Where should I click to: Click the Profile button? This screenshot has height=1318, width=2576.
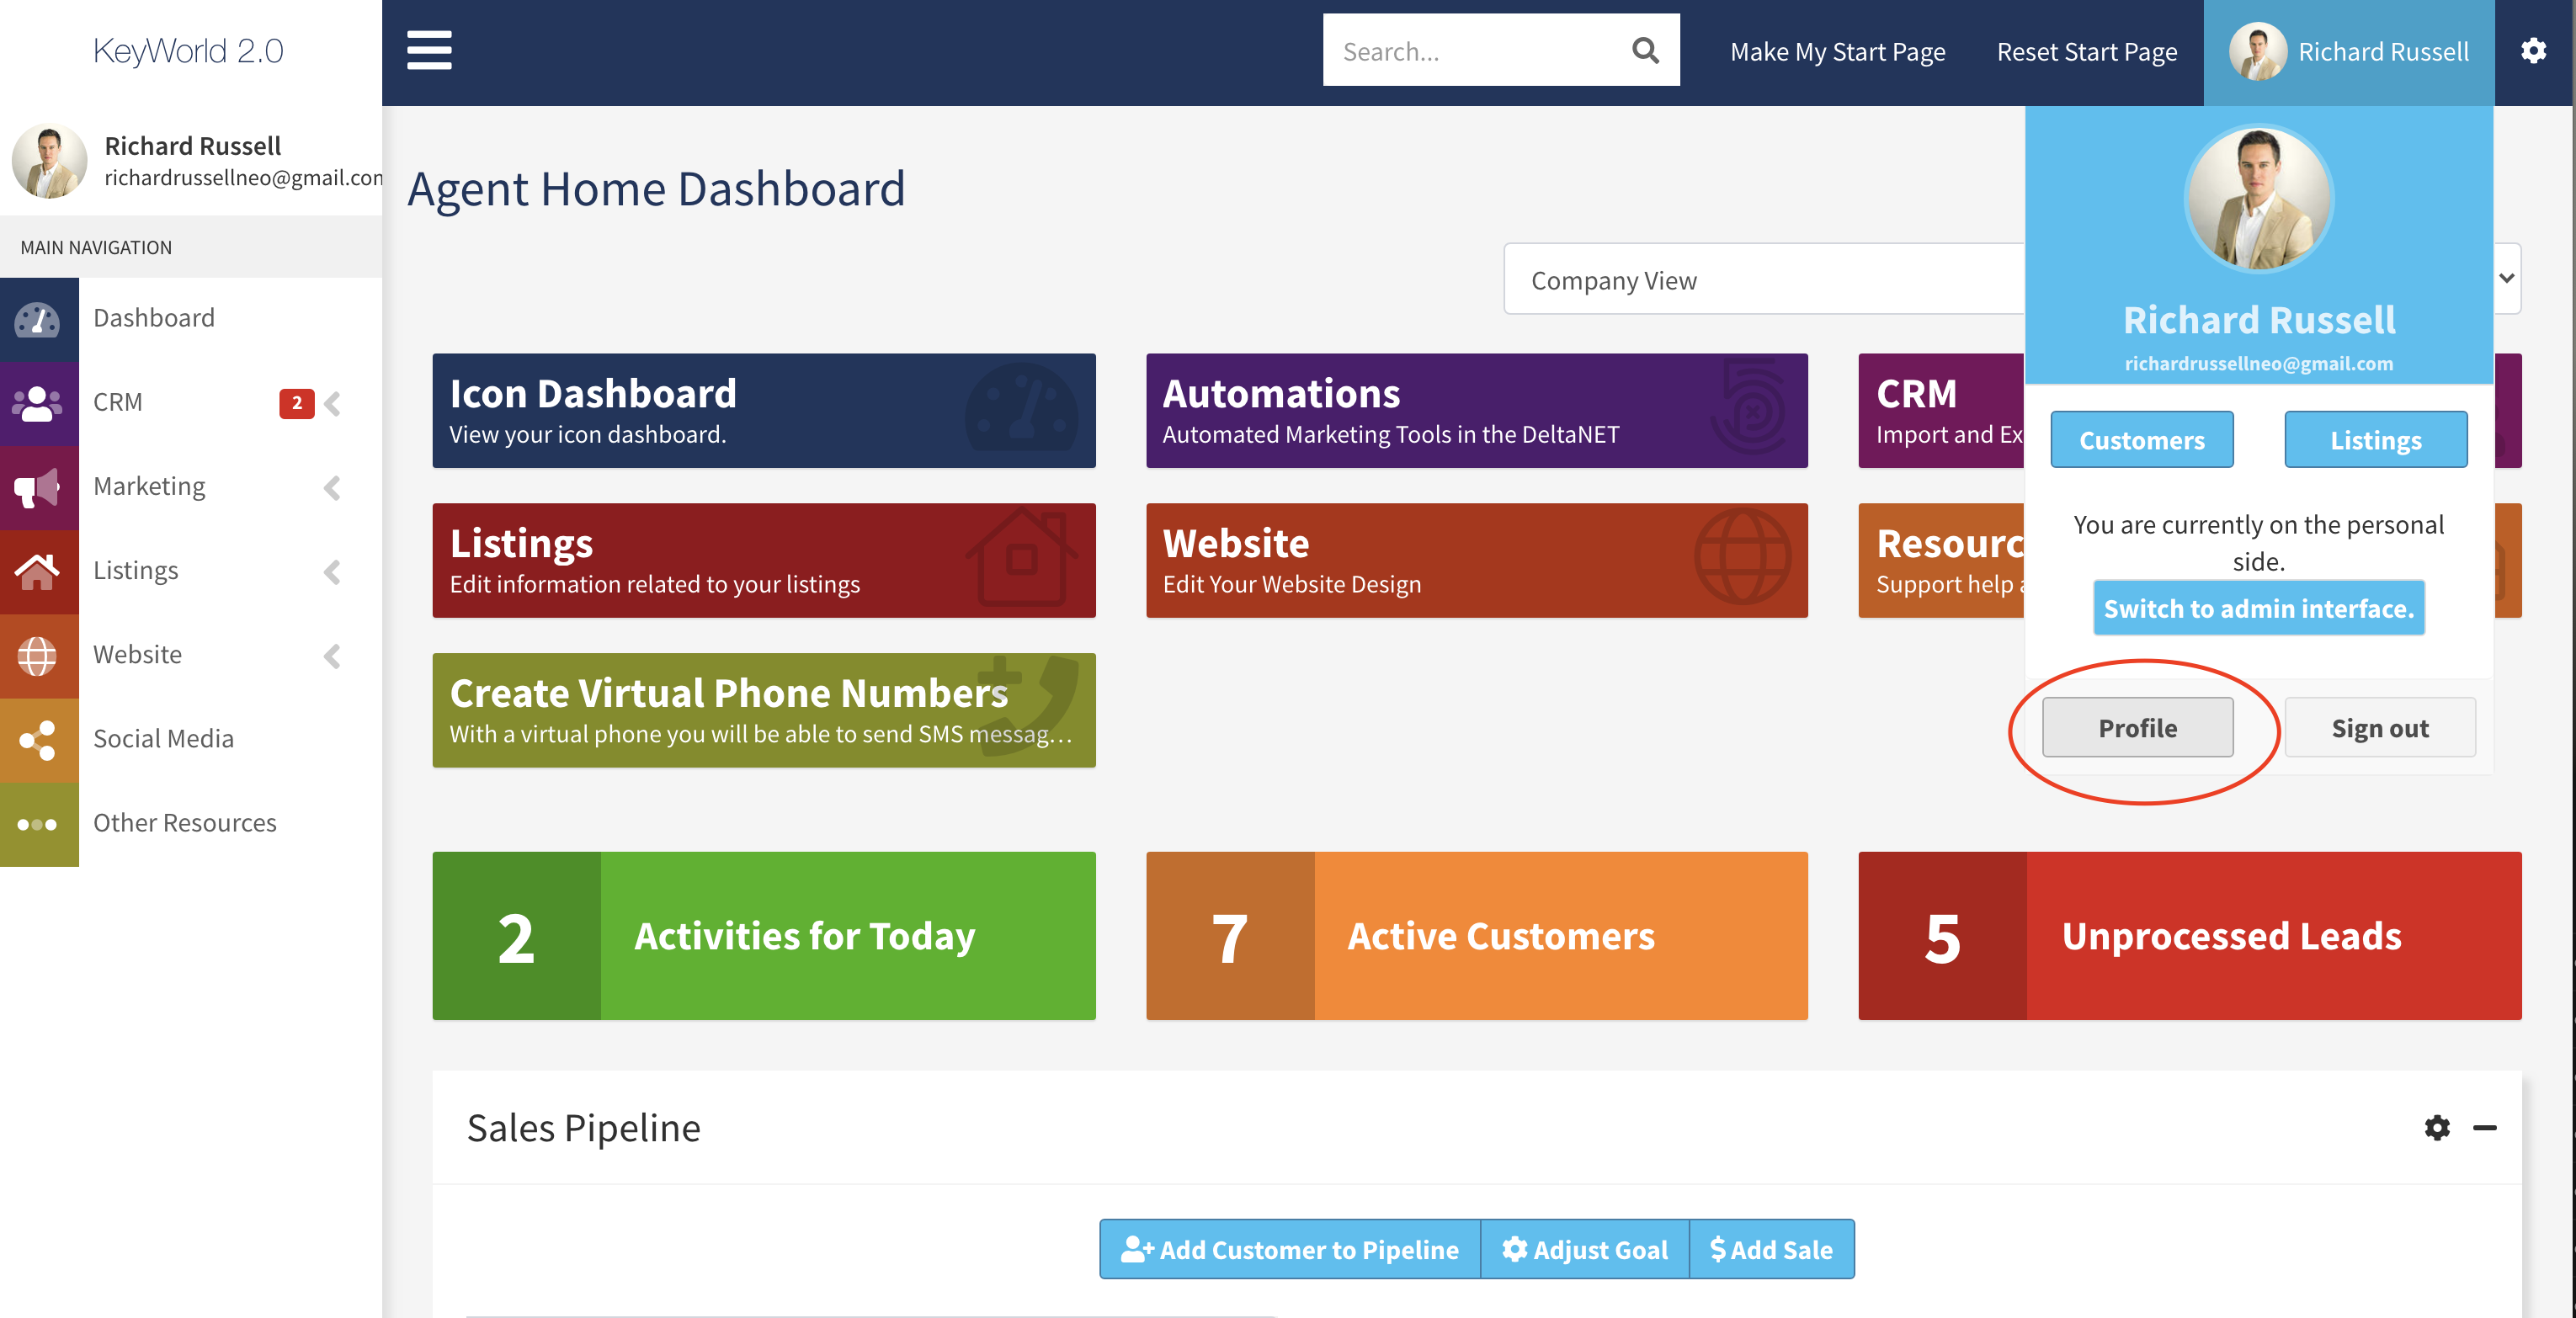[x=2137, y=727]
